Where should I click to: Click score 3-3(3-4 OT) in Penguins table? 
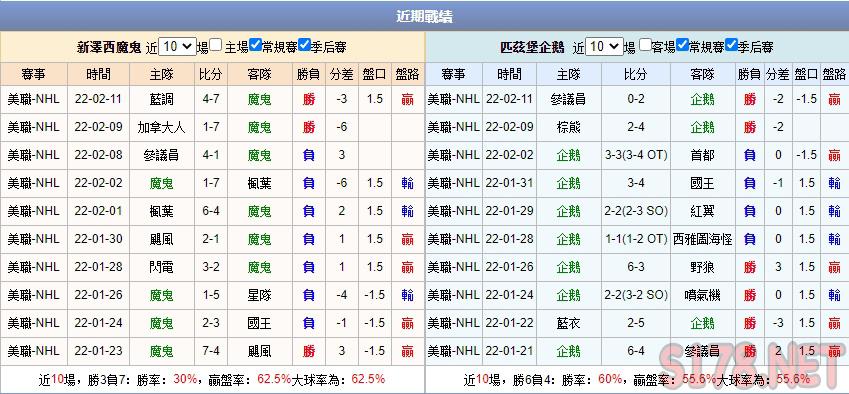[x=636, y=155]
